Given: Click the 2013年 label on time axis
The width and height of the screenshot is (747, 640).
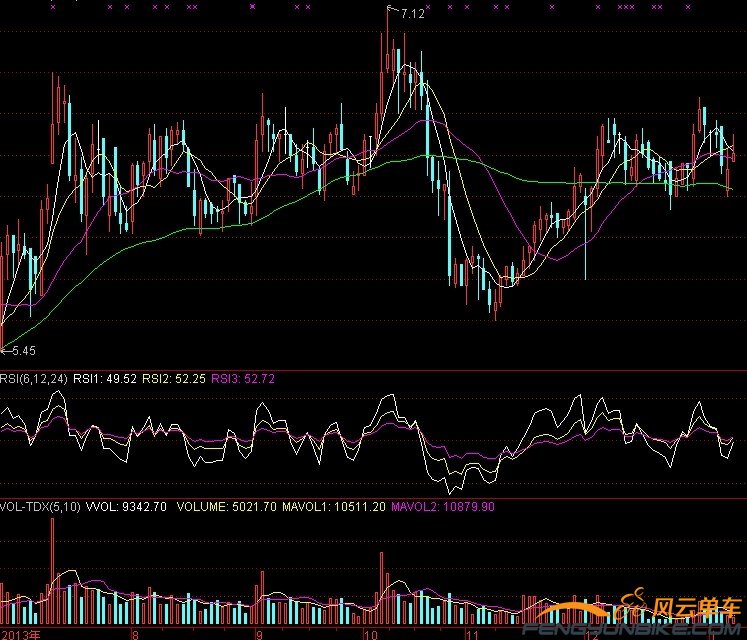Looking at the screenshot, I should pos(21,634).
